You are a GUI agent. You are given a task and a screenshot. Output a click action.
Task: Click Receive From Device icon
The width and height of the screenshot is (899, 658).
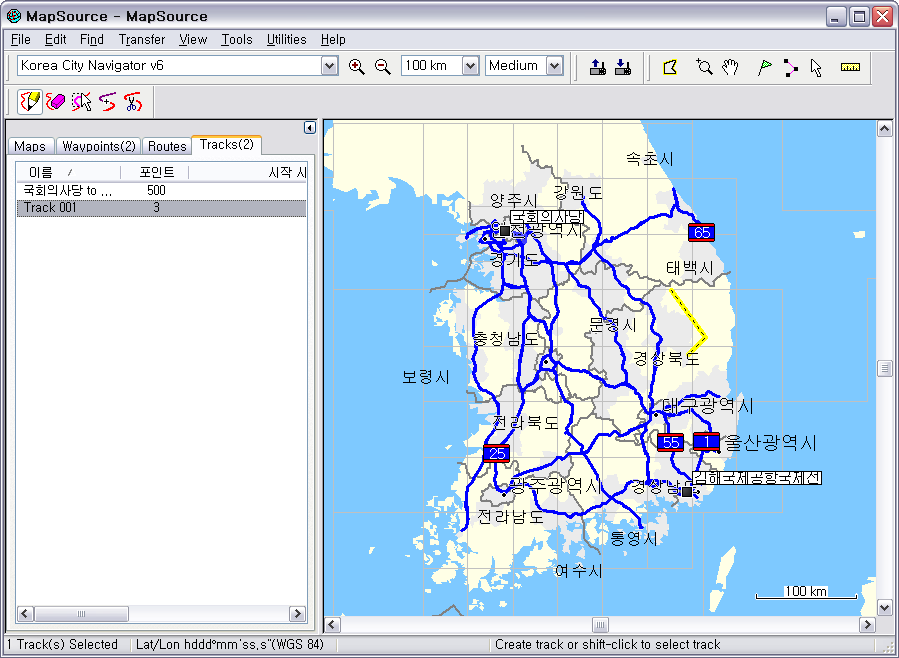pos(623,67)
